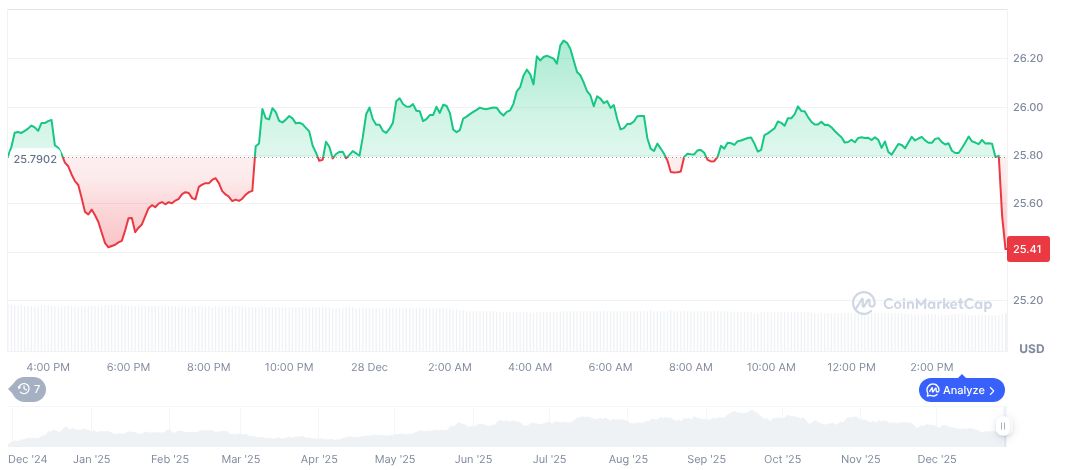Click Dec '24 at the navigator start
This screenshot has width=1072, height=470.
27,459
